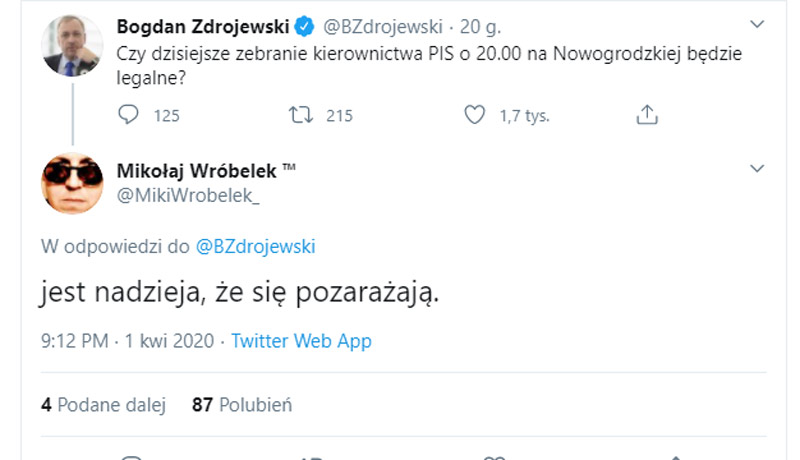This screenshot has height=460, width=800.
Task: Open Bogdan Zdrojewski's profile picture
Action: [x=73, y=46]
